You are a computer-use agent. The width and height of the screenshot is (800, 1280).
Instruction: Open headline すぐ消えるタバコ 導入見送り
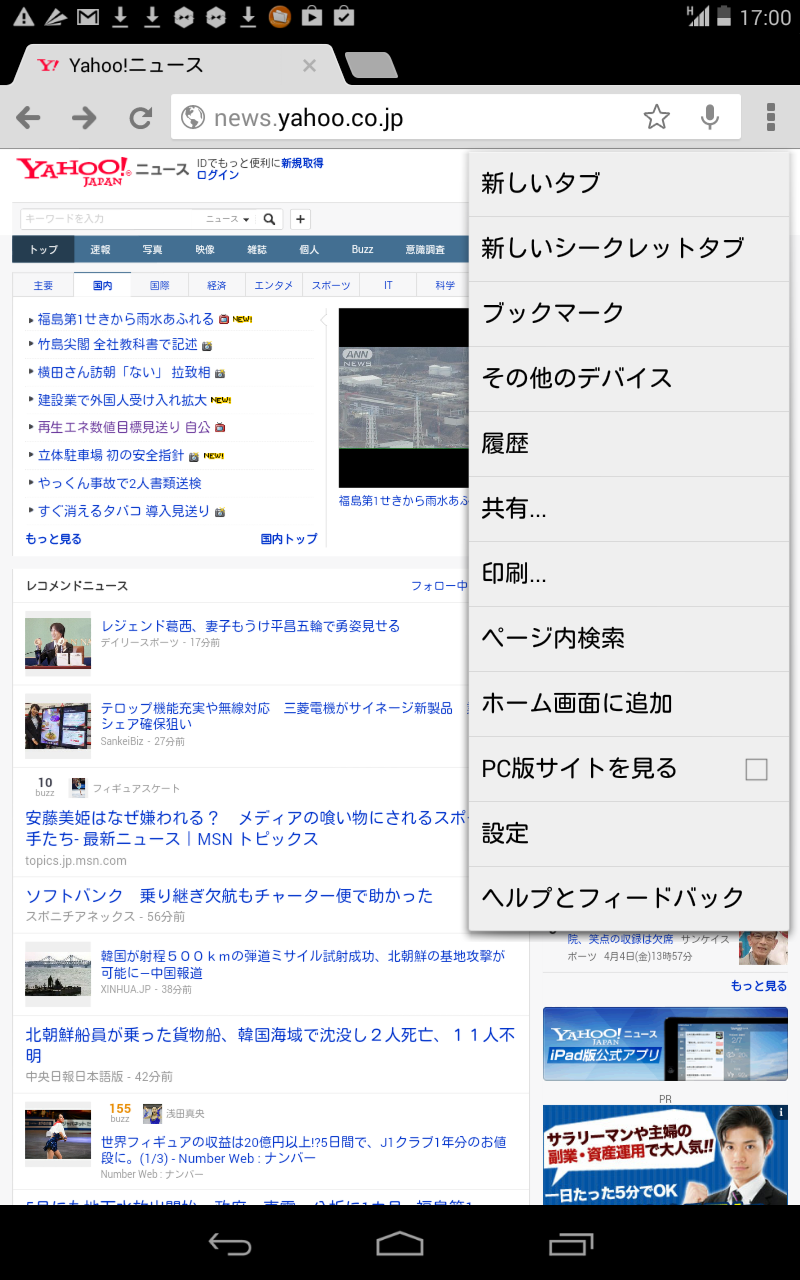[x=124, y=511]
